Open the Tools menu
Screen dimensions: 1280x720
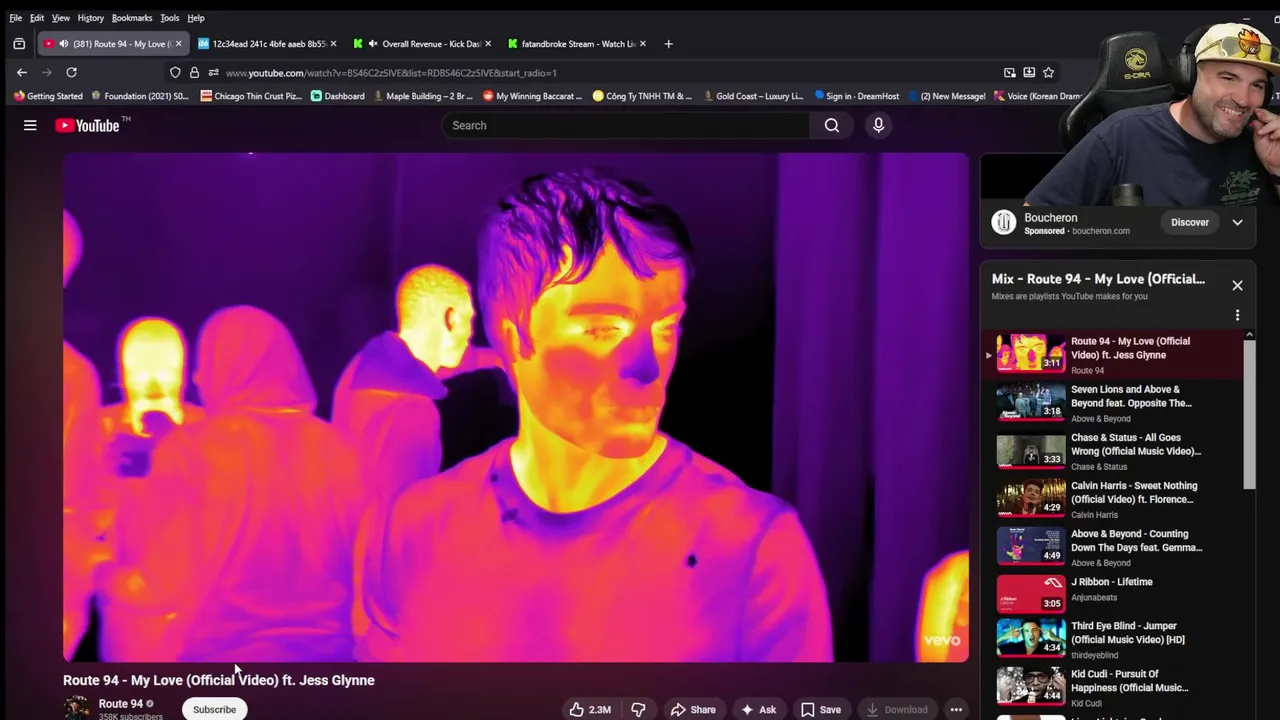(170, 18)
